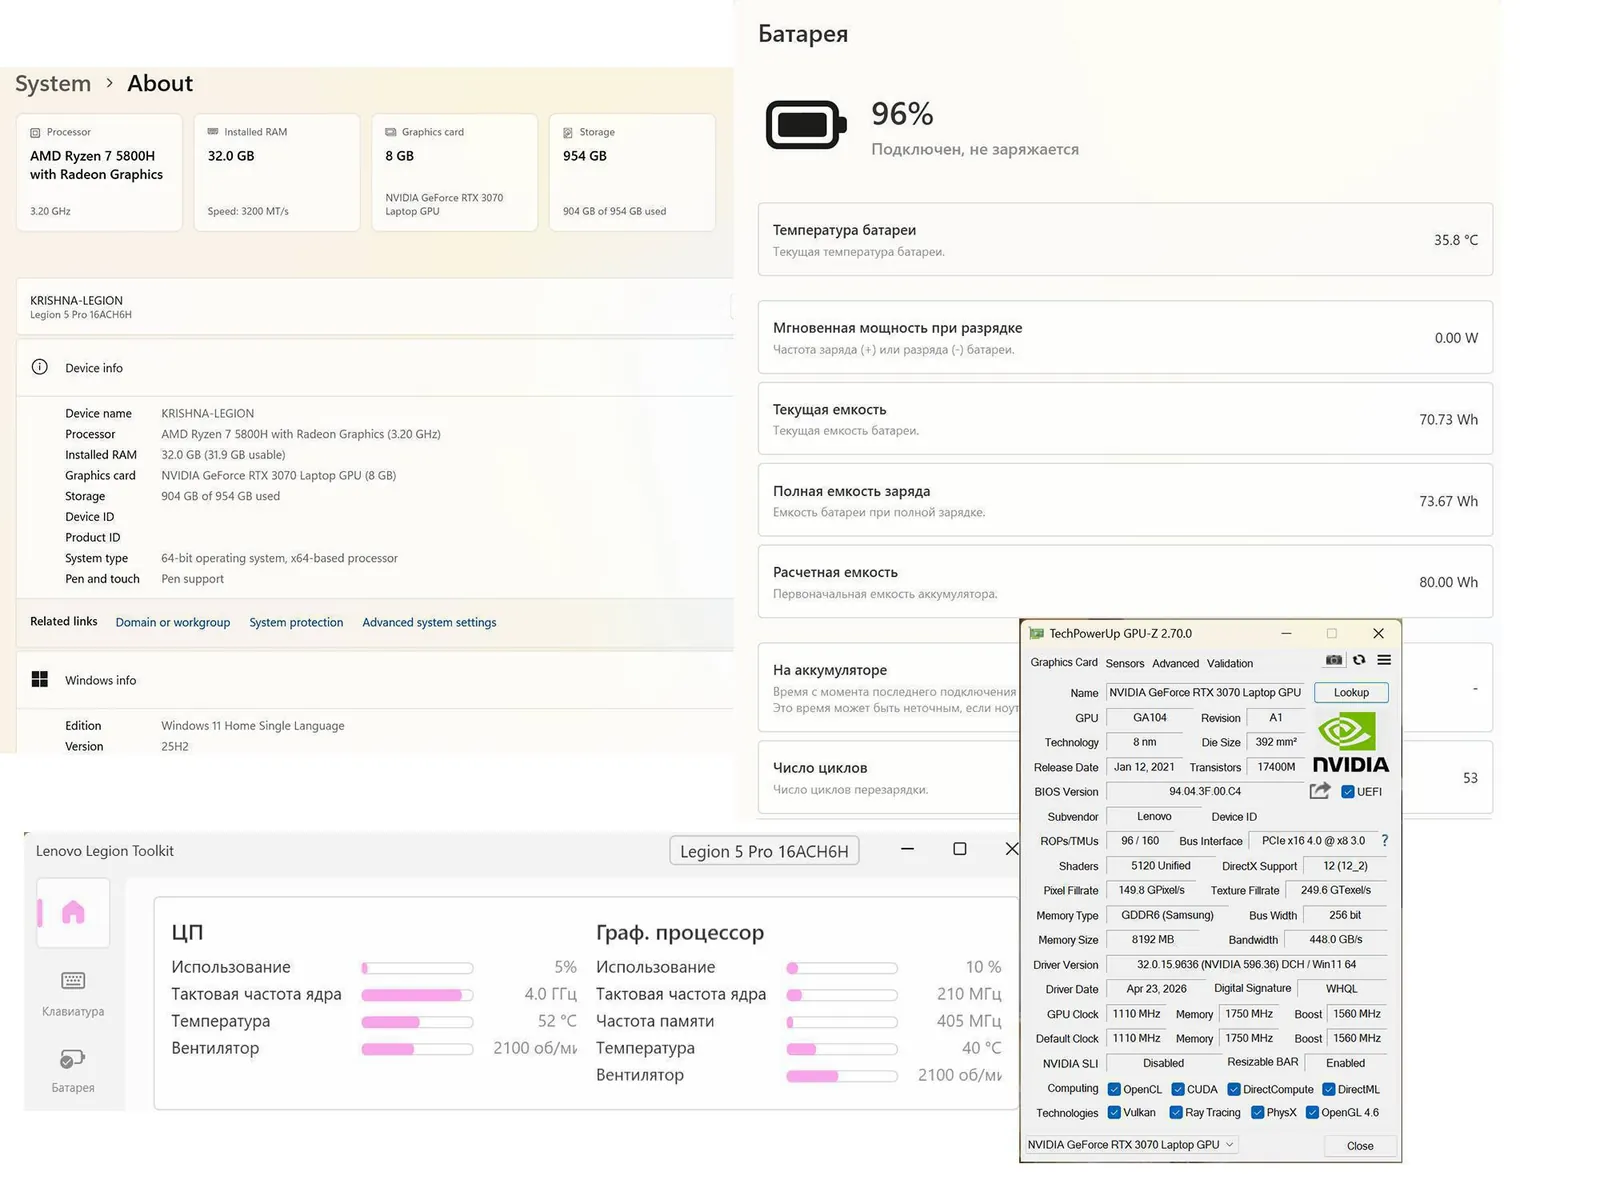Click the Lookup button in GPU-Z

click(1351, 693)
